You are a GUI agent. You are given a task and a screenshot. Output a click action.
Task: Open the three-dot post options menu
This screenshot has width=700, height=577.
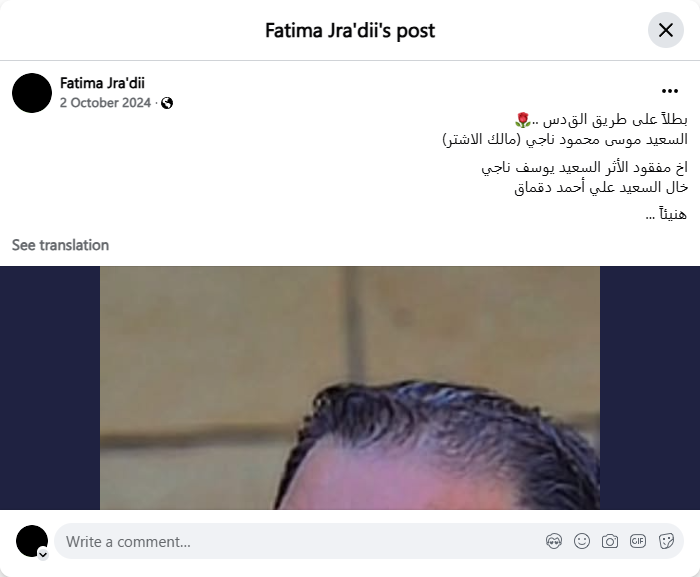click(x=670, y=91)
